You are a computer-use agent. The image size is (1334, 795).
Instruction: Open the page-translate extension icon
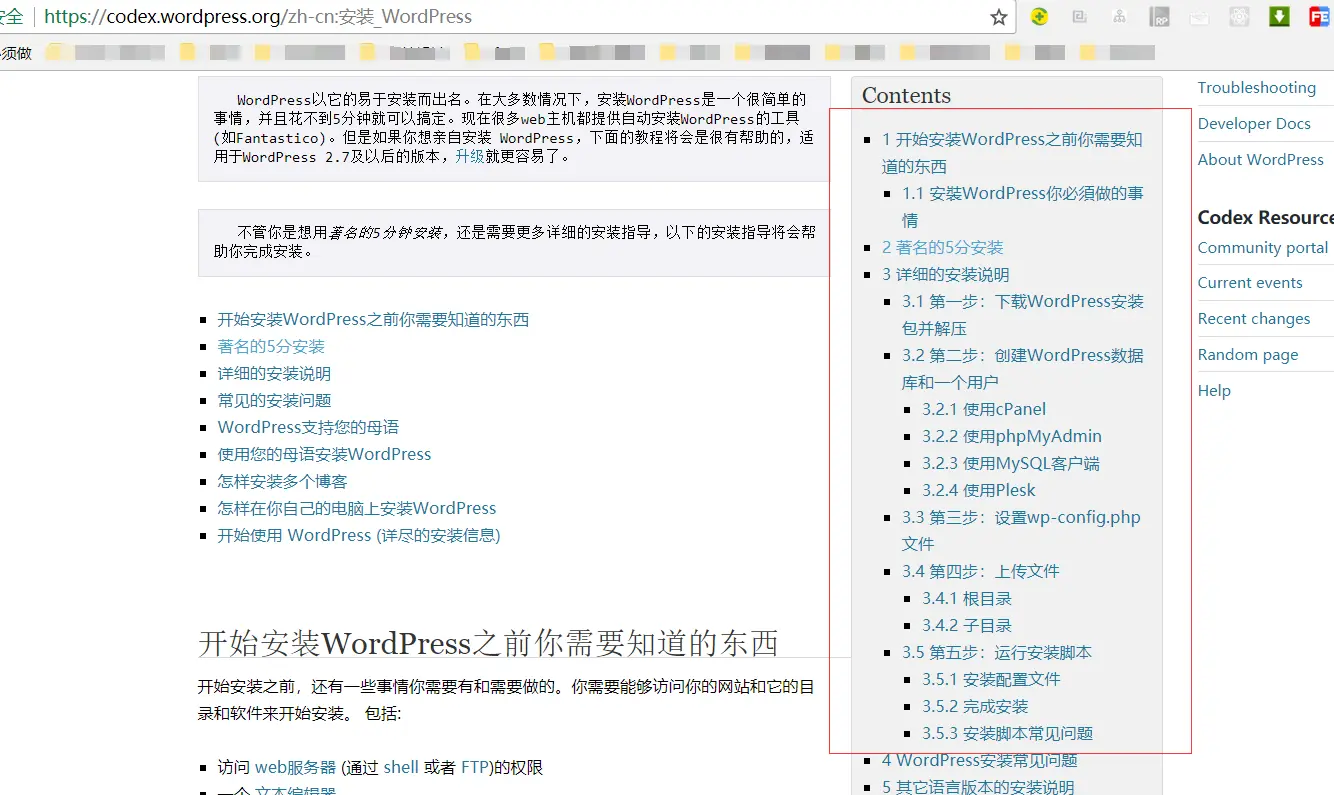tap(1079, 16)
